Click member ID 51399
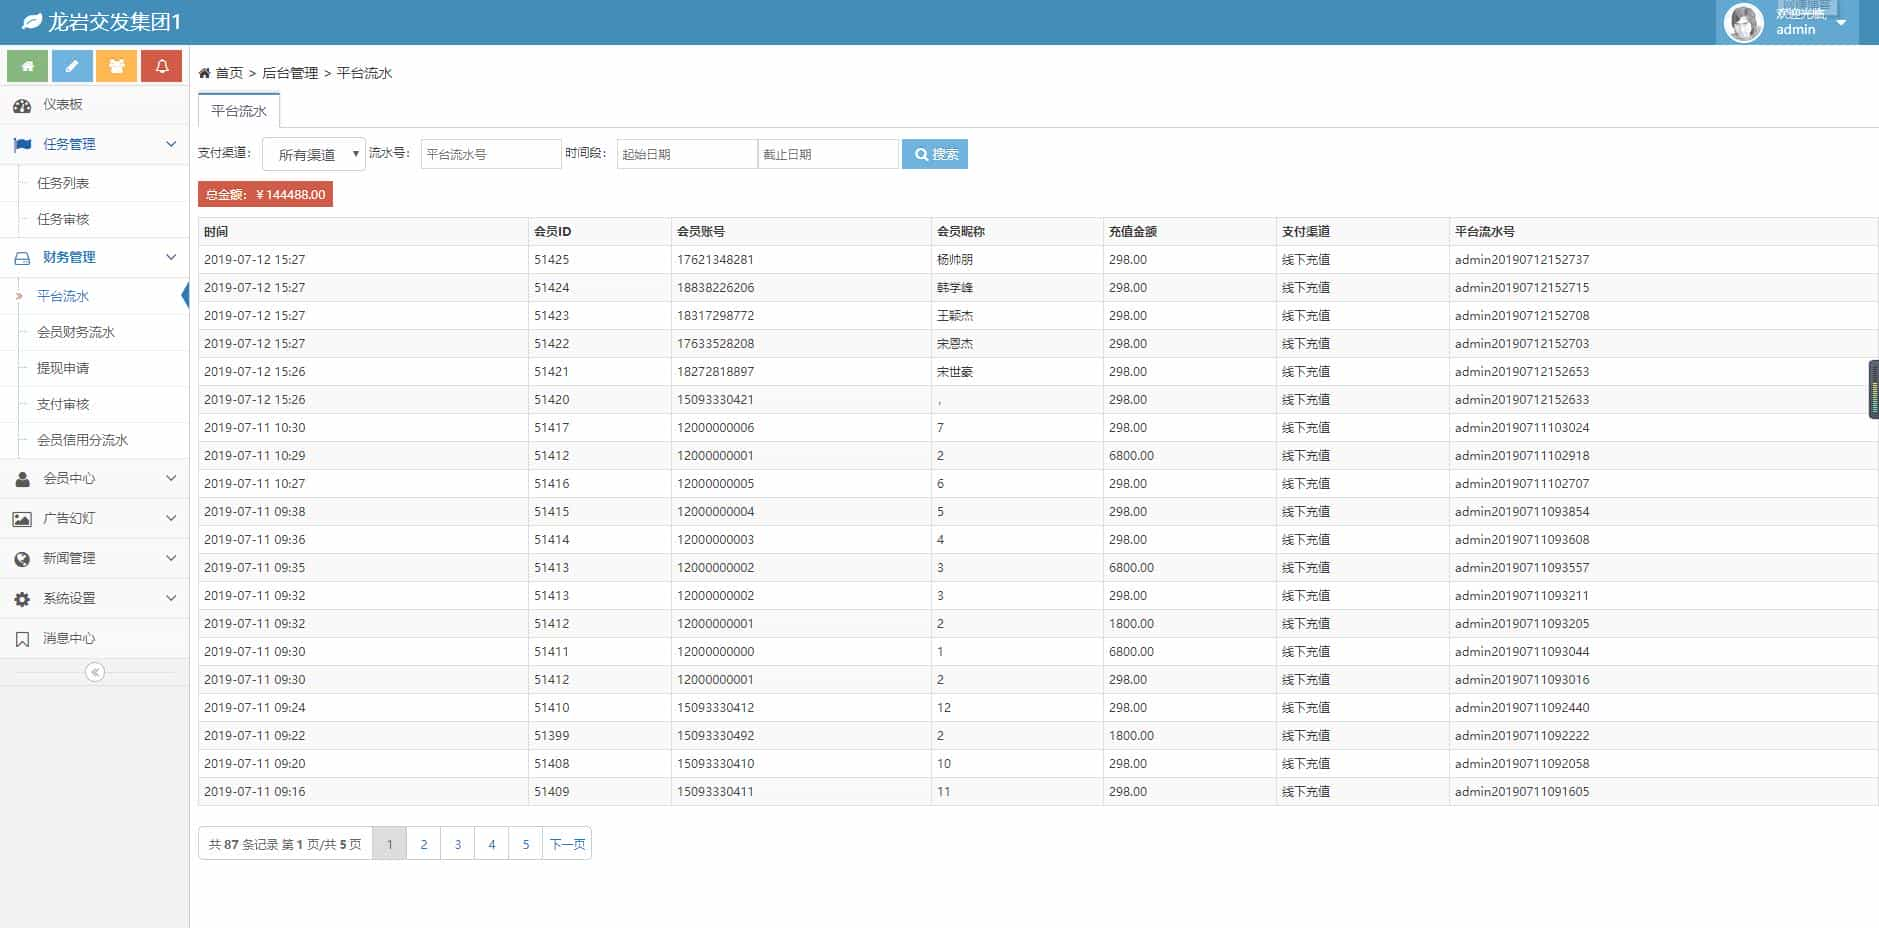Image resolution: width=1879 pixels, height=928 pixels. click(551, 735)
